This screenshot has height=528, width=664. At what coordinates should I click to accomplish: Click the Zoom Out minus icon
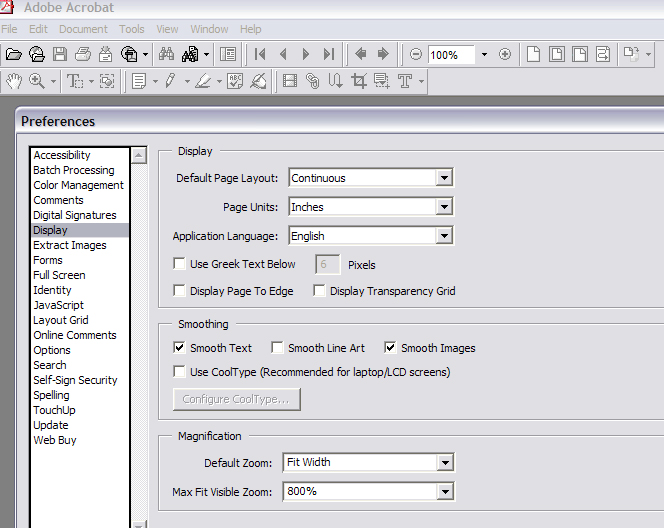[416, 54]
